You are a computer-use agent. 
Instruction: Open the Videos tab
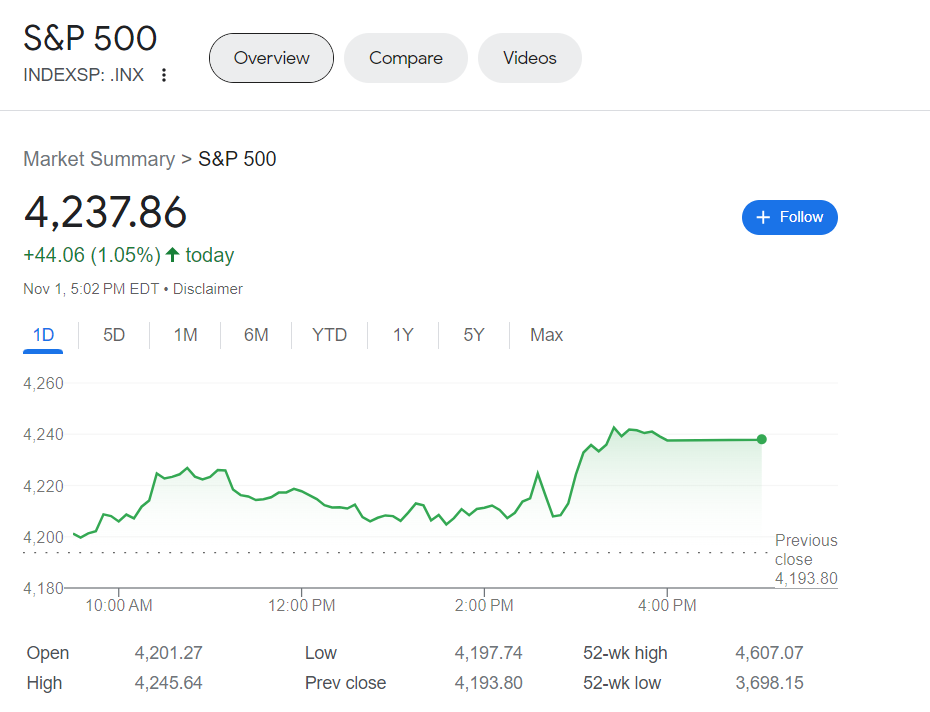tap(530, 58)
